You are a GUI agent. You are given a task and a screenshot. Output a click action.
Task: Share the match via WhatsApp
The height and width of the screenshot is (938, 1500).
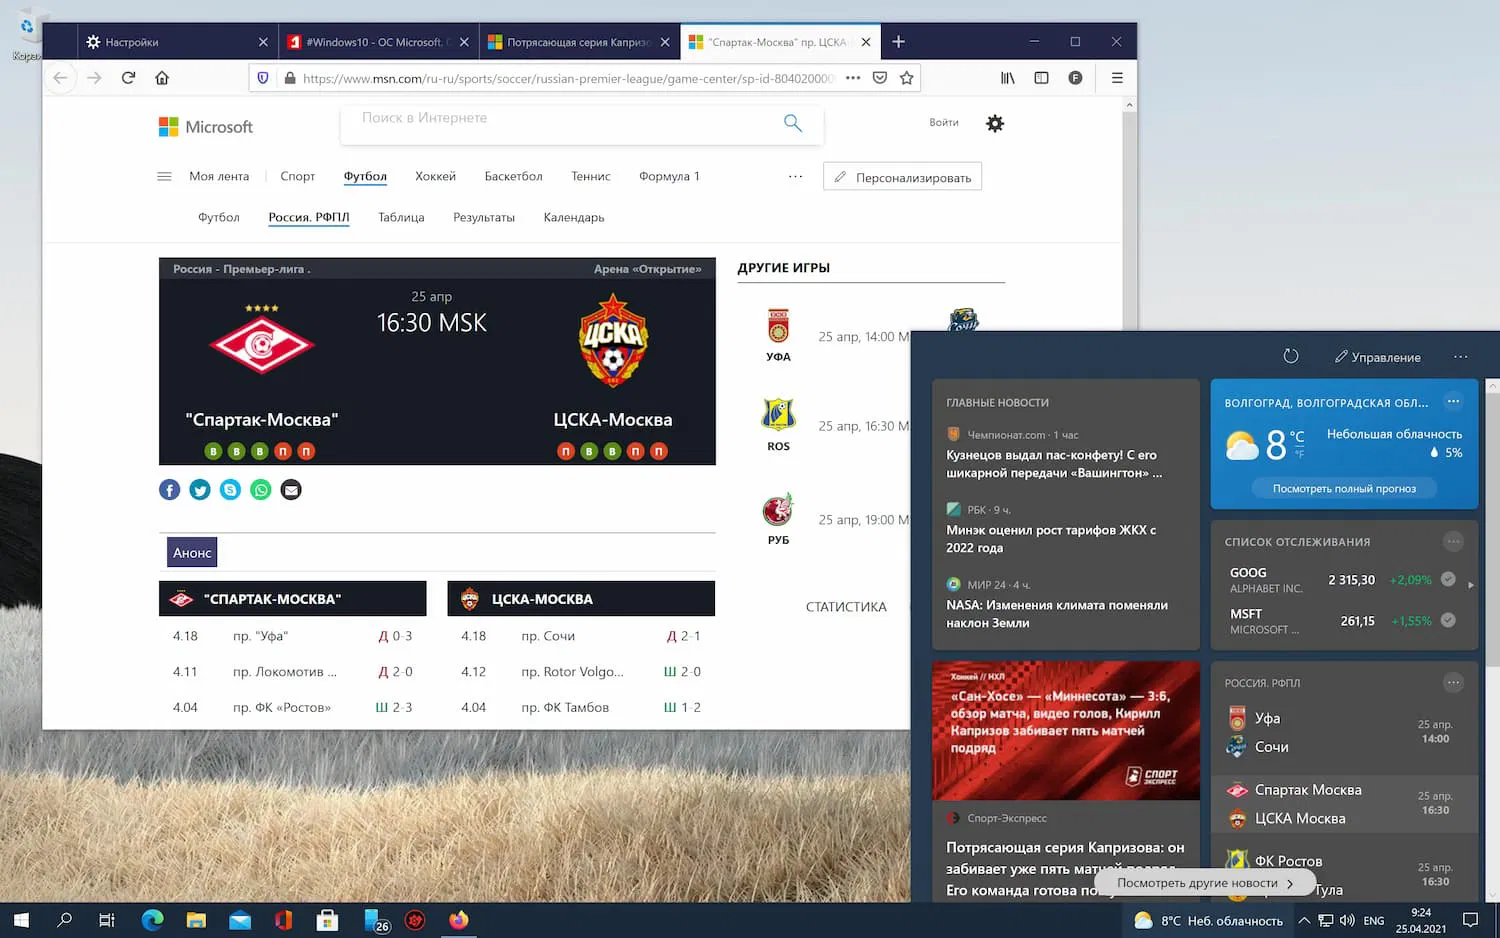pos(261,490)
